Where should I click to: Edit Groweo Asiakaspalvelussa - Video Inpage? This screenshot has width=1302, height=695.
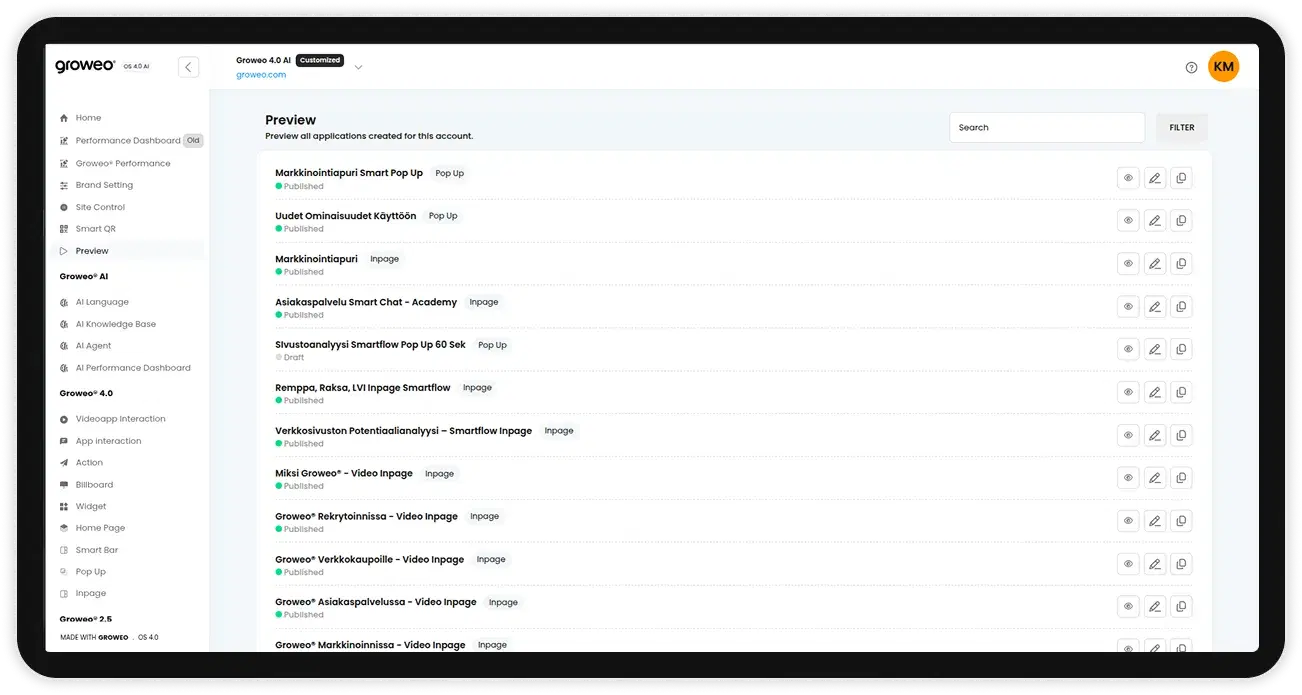tap(1154, 606)
